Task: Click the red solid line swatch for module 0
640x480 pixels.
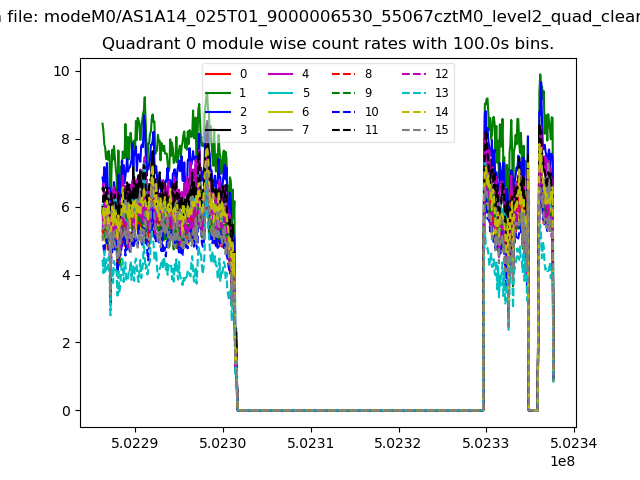Action: [x=219, y=75]
